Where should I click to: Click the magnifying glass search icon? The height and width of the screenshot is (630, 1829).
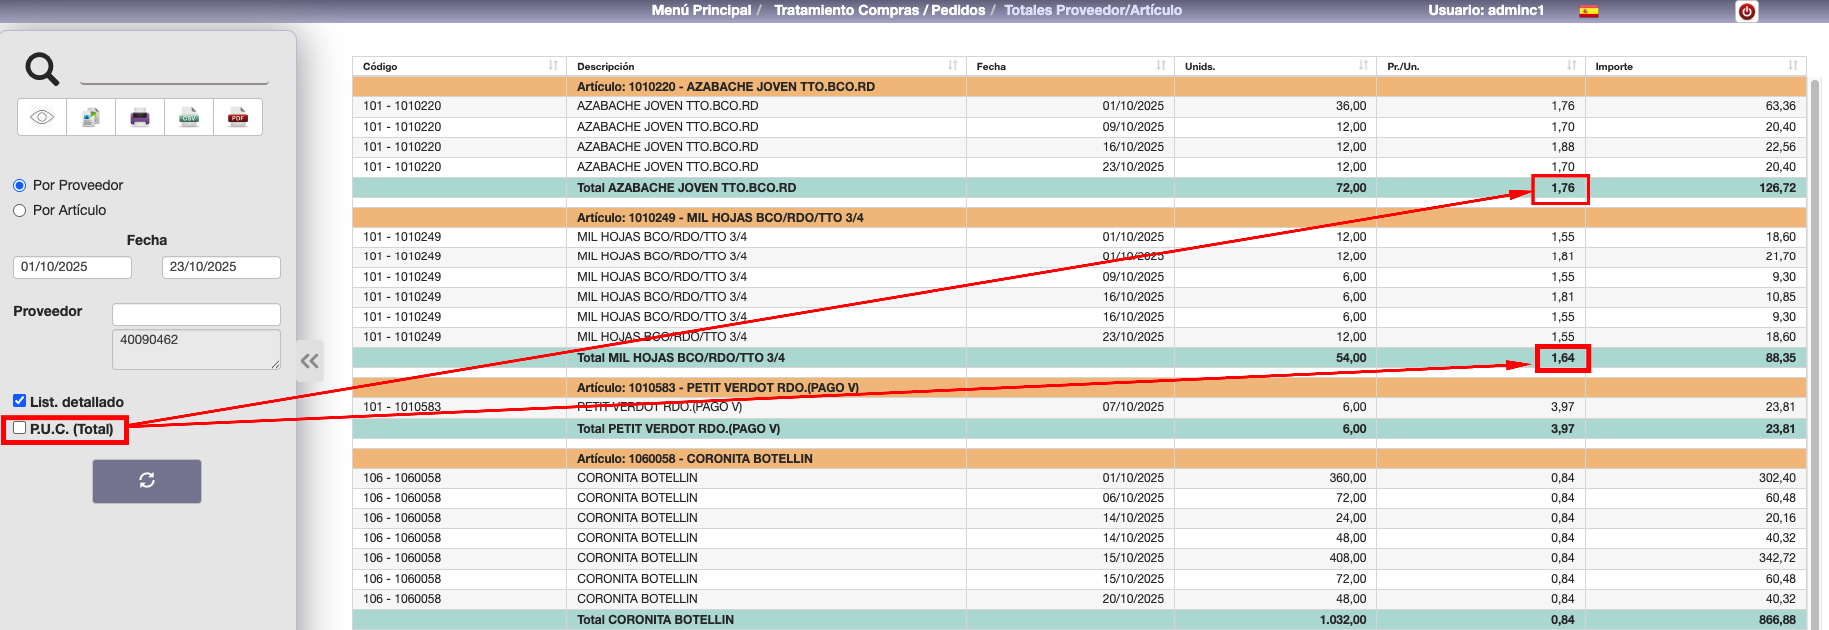tap(42, 69)
